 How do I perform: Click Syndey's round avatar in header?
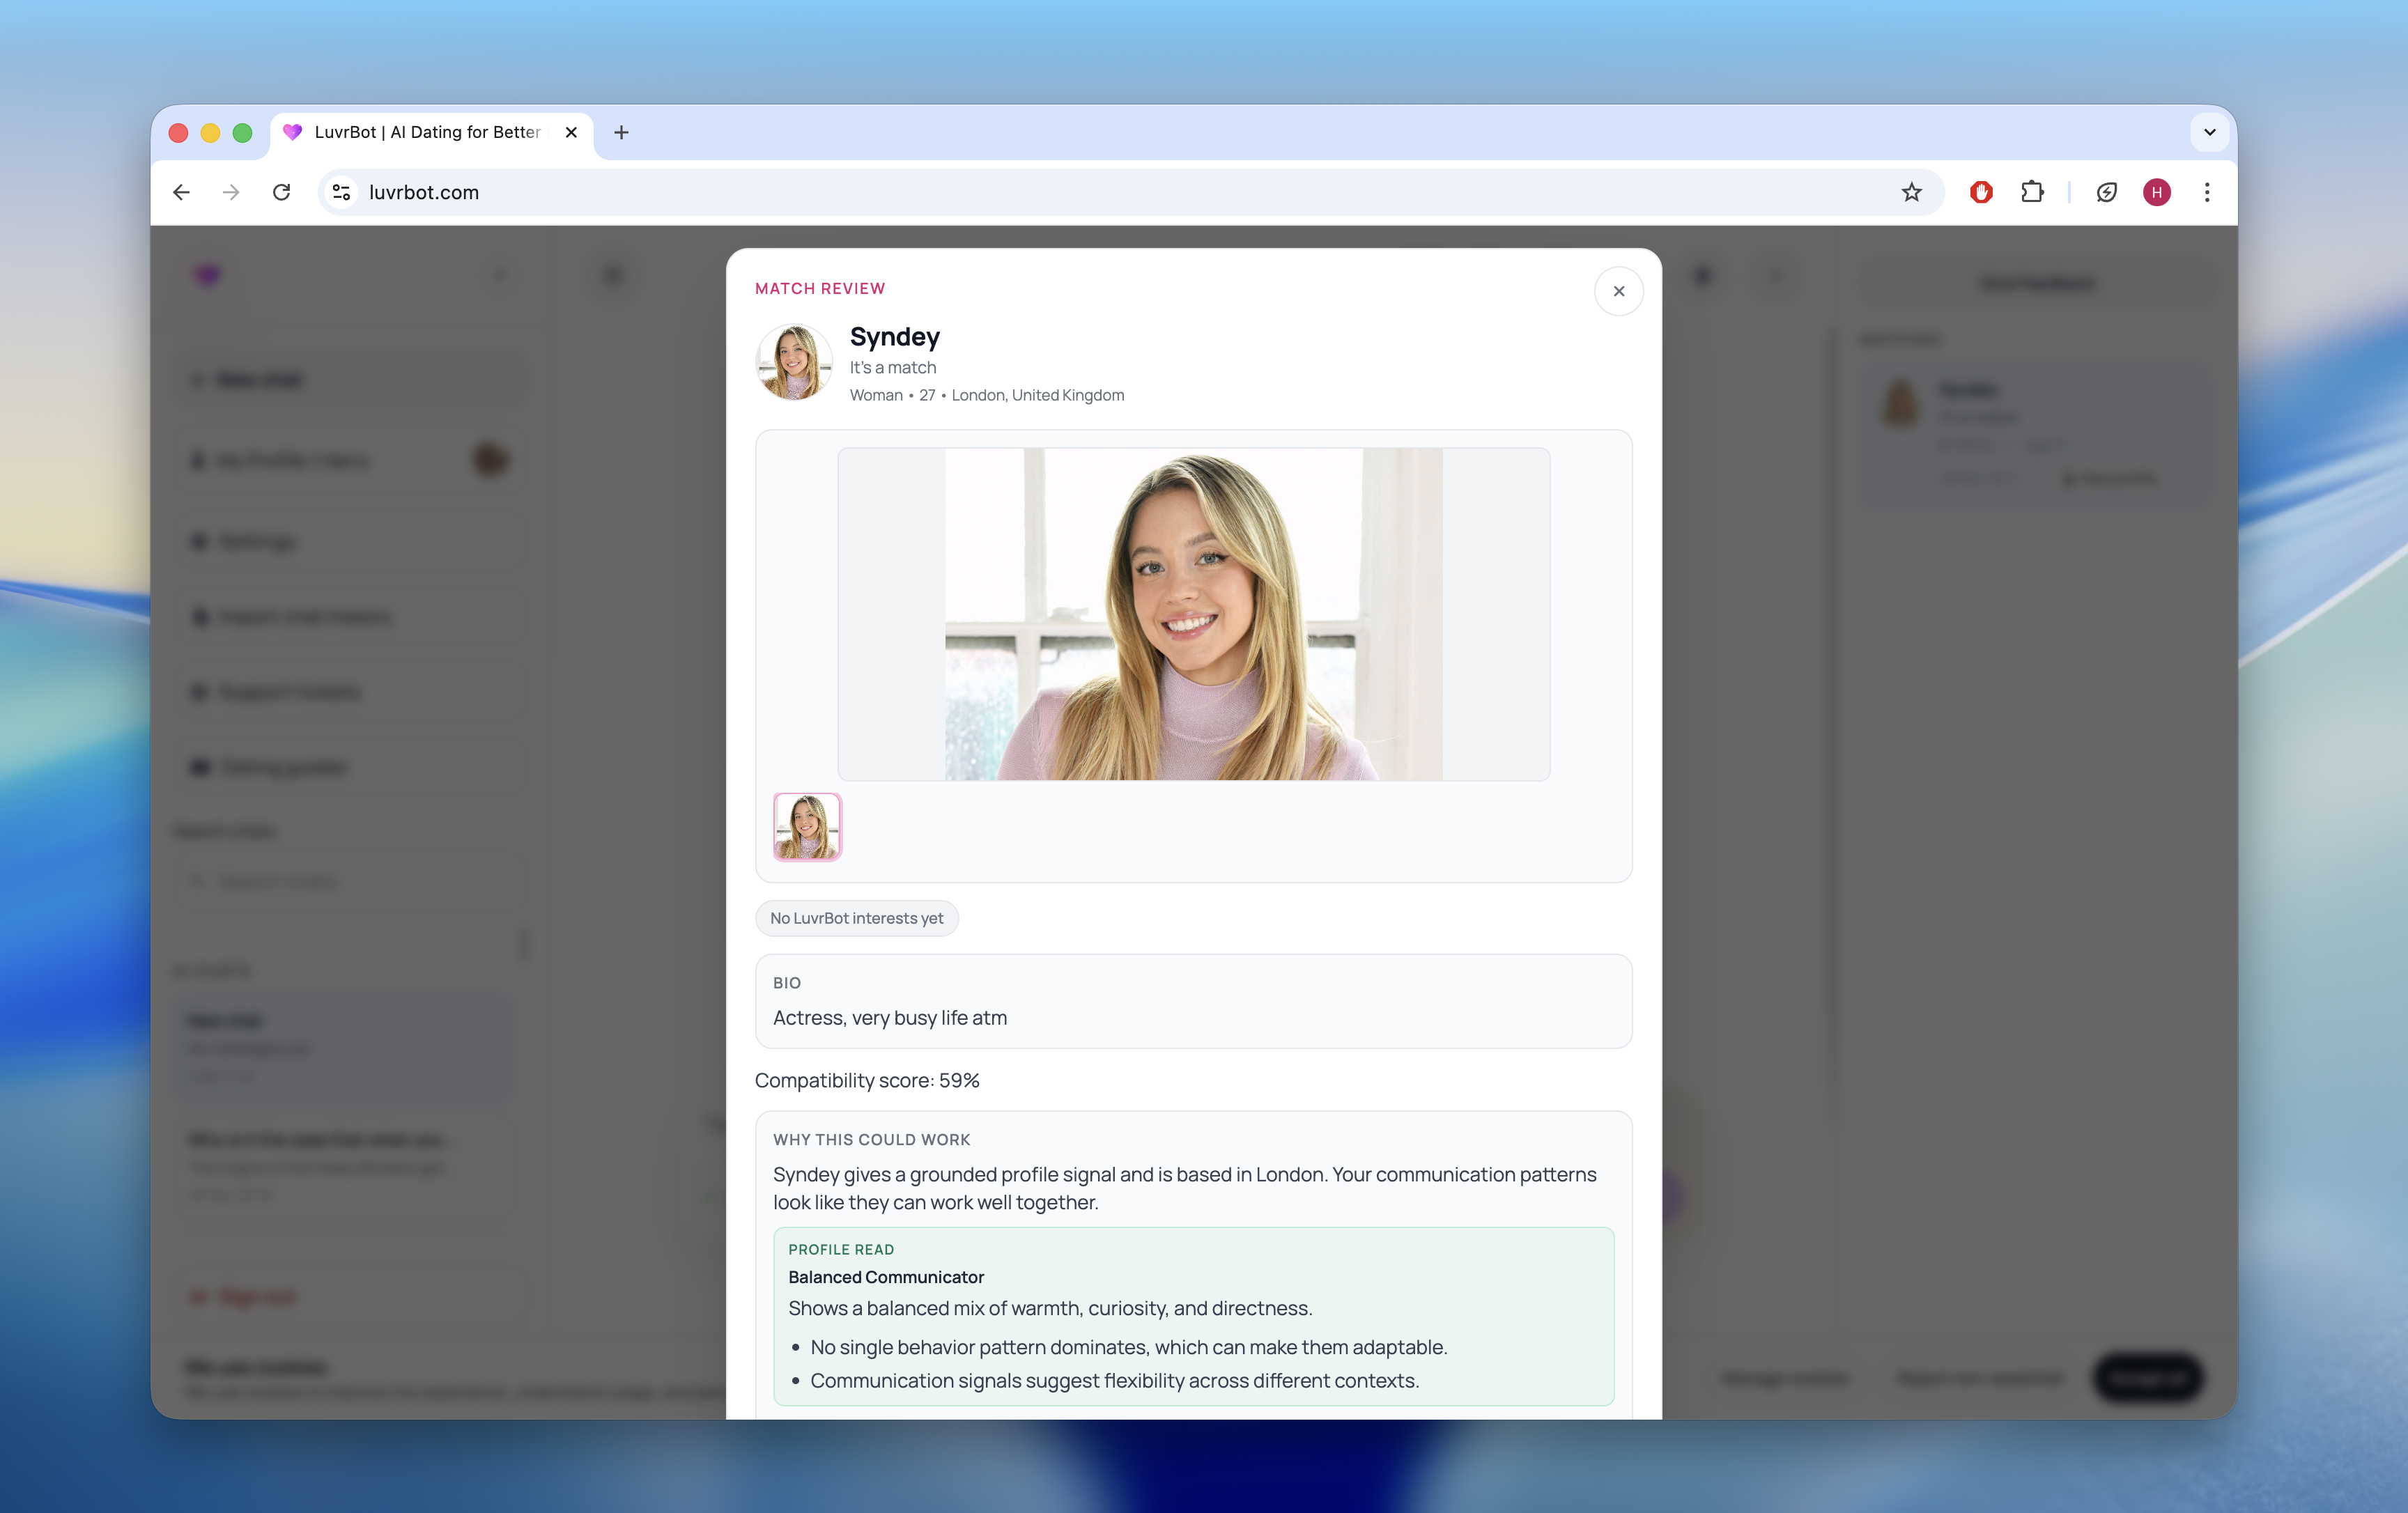[x=794, y=362]
